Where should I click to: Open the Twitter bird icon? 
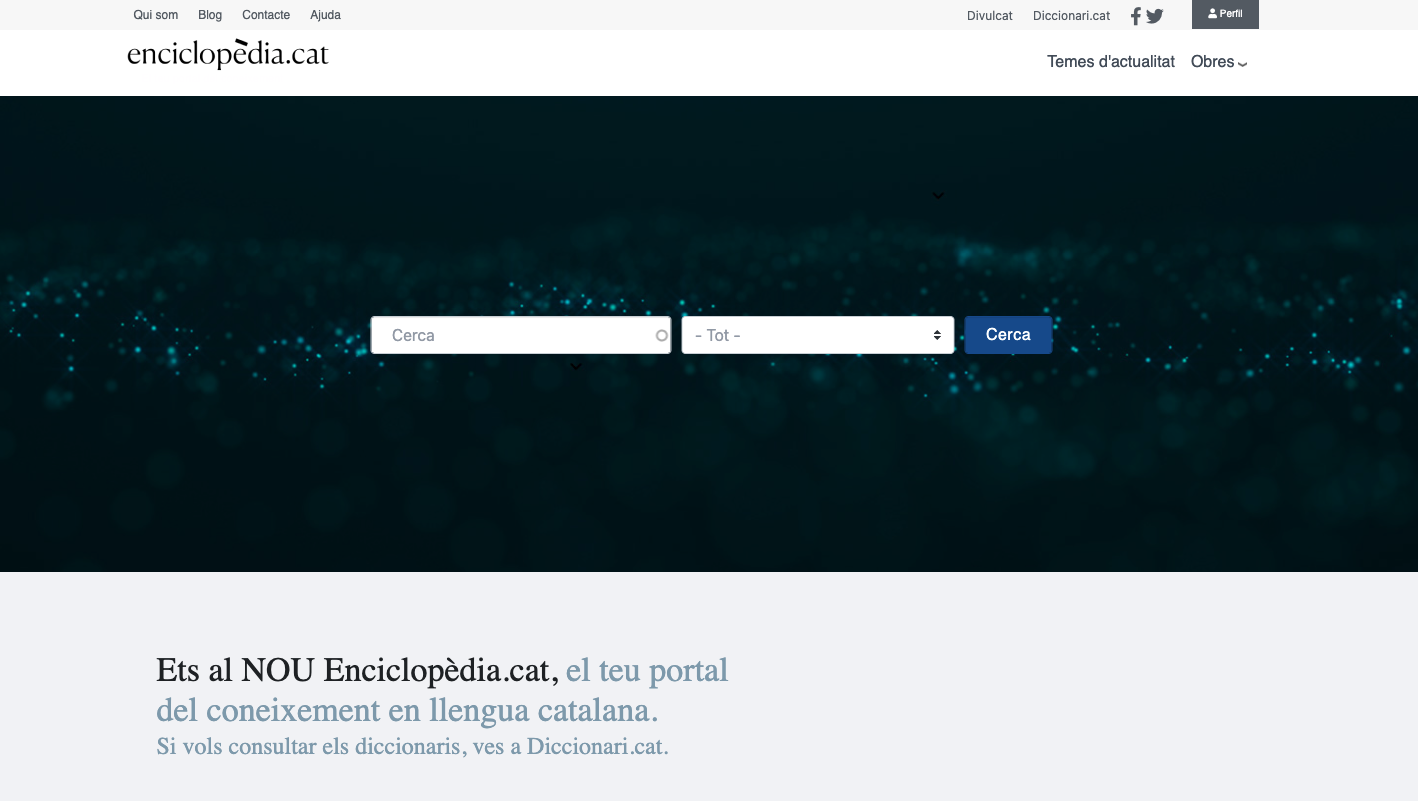(1155, 16)
